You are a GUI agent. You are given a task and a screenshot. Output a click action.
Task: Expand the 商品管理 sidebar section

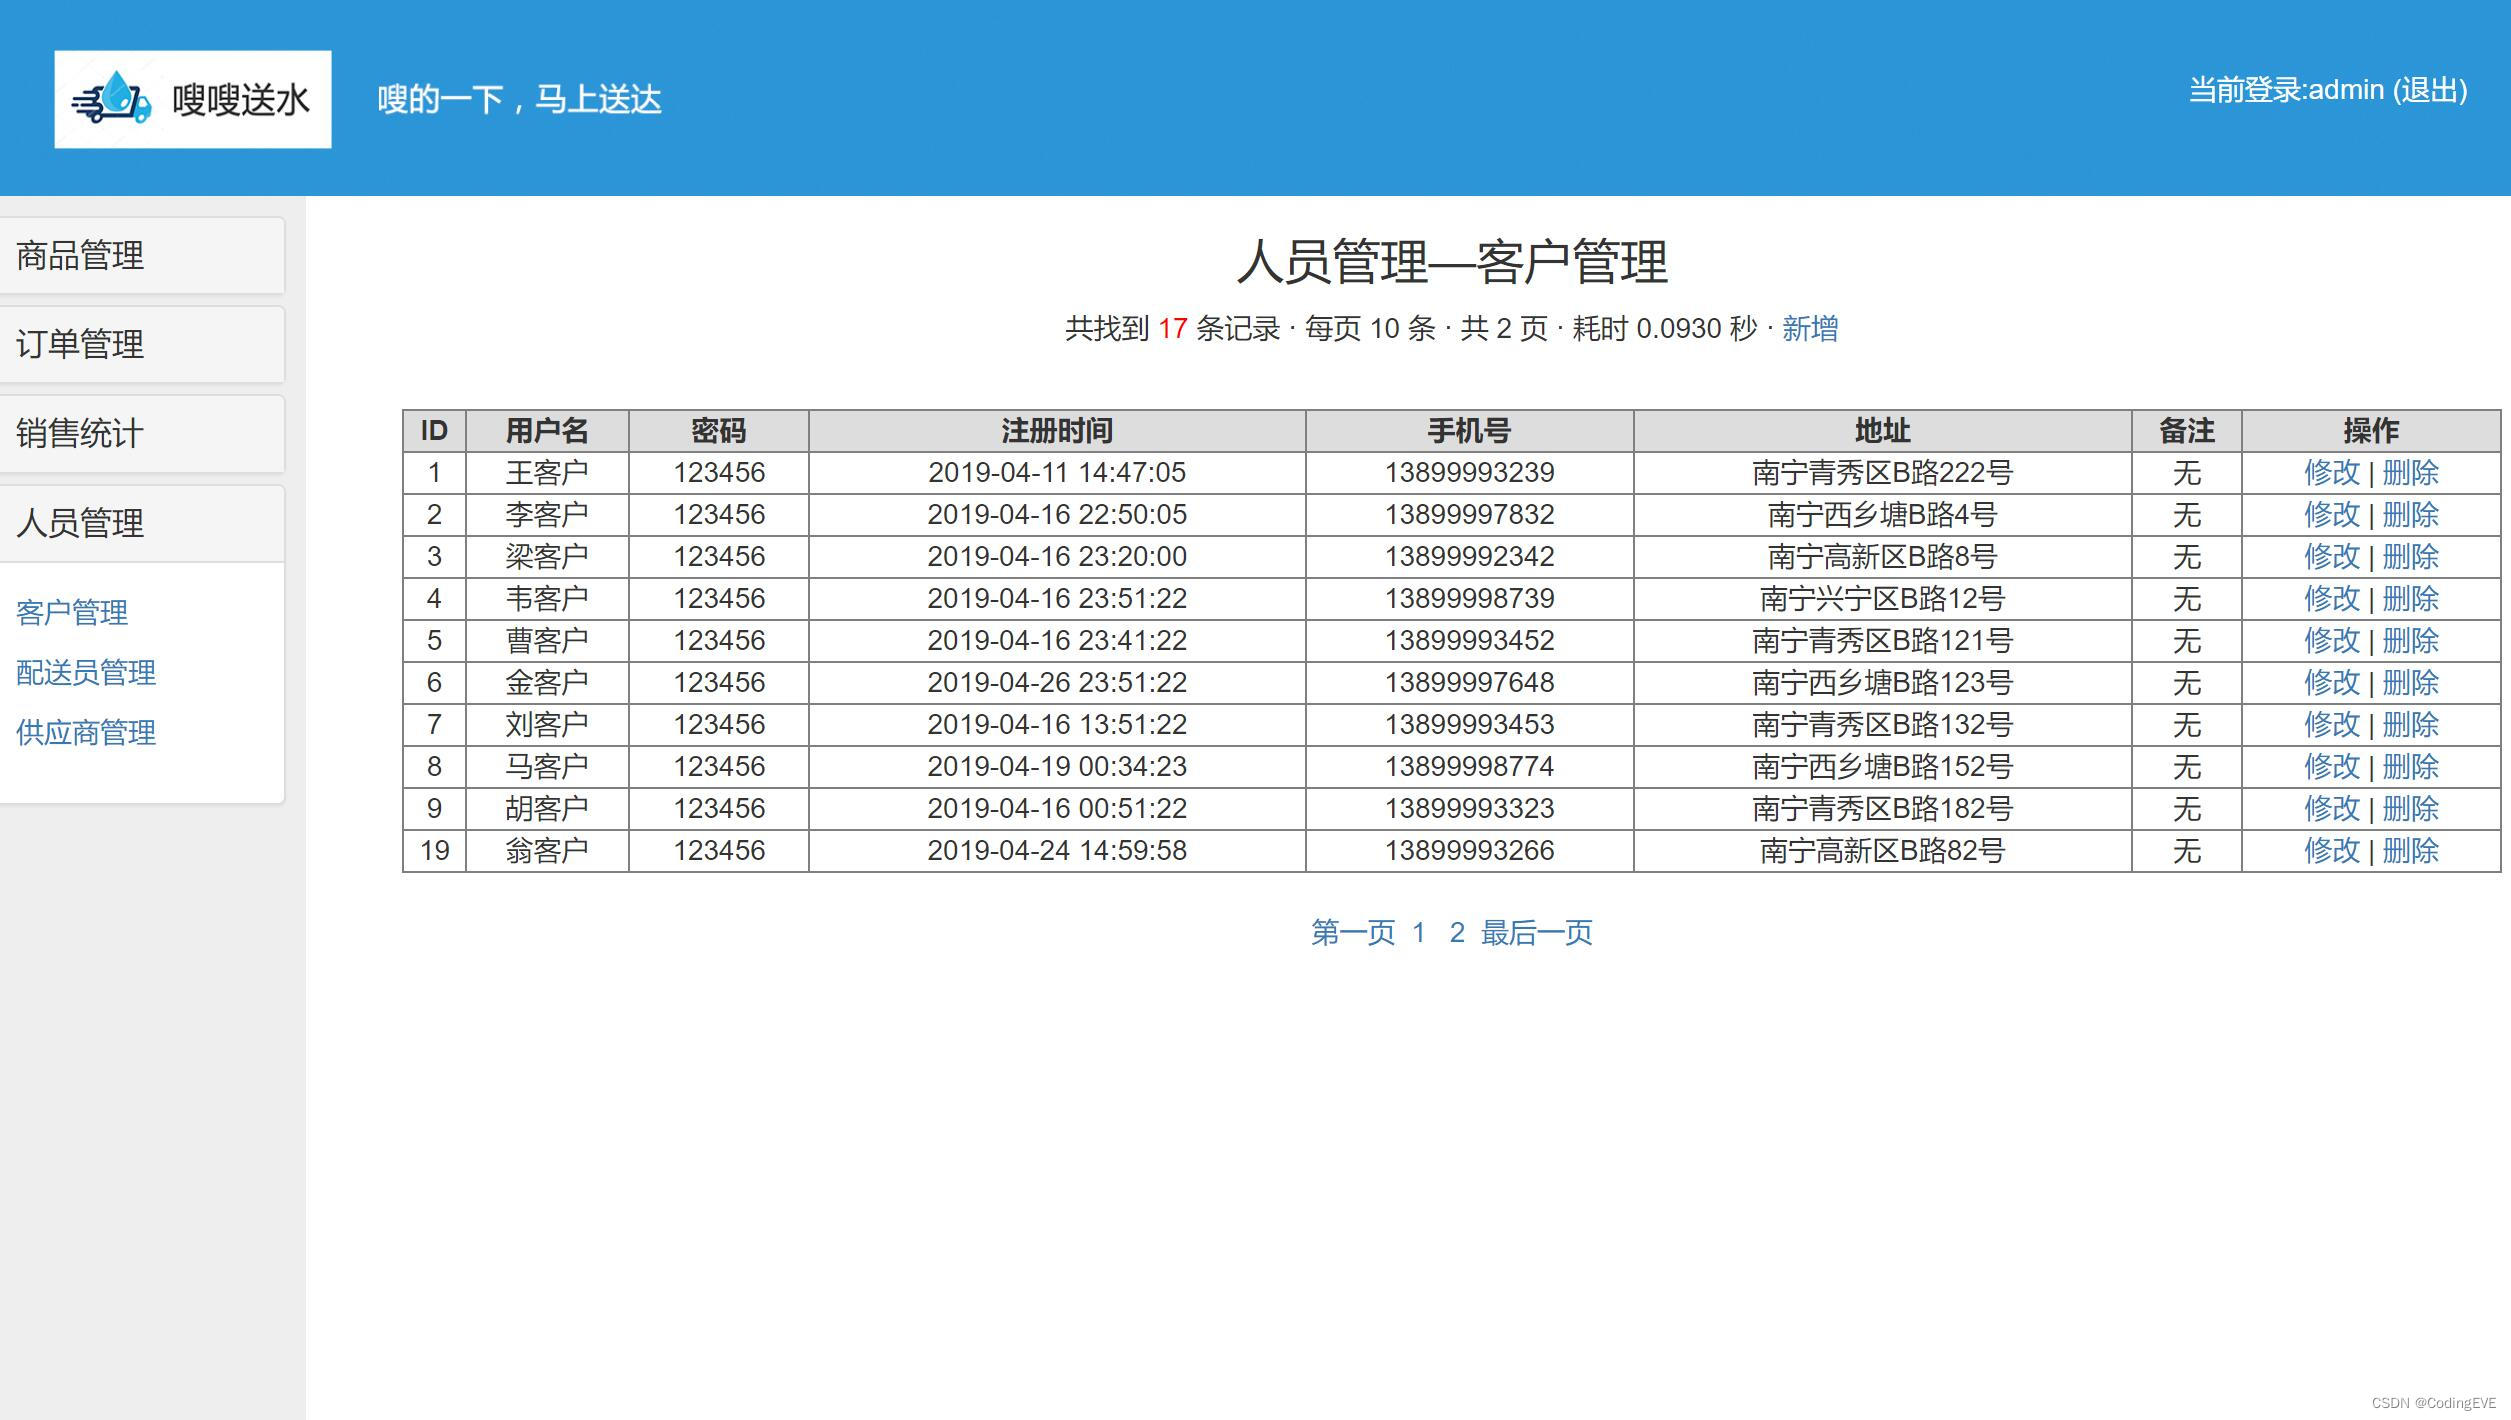pos(80,256)
